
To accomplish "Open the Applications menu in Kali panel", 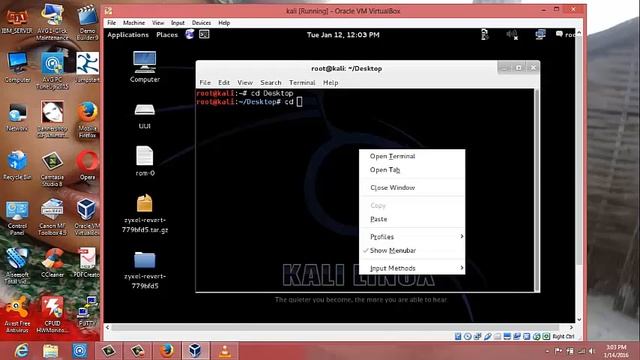I will (128, 35).
